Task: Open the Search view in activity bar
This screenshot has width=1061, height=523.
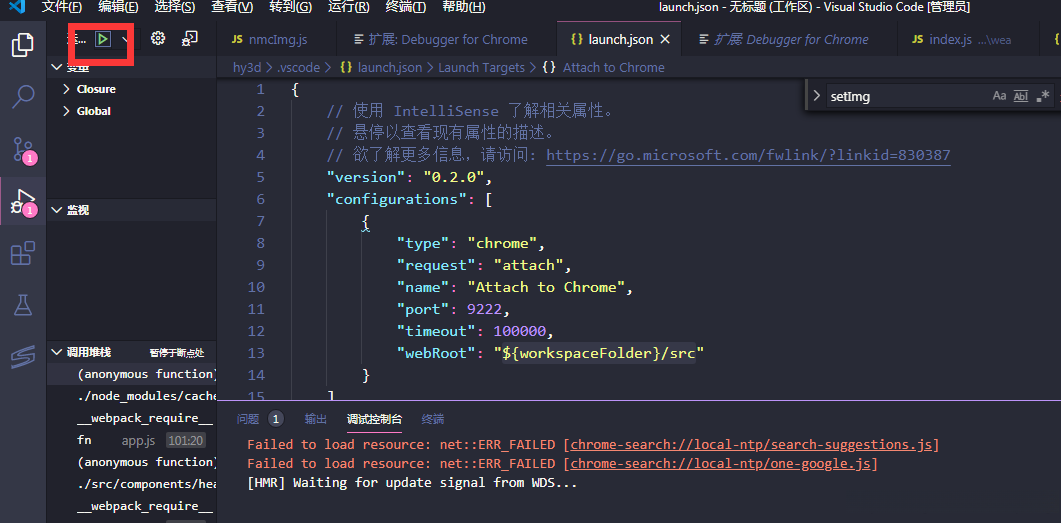Action: [22, 97]
